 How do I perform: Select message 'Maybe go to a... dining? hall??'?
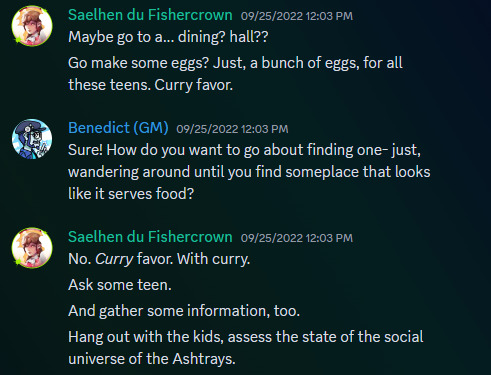coord(168,37)
